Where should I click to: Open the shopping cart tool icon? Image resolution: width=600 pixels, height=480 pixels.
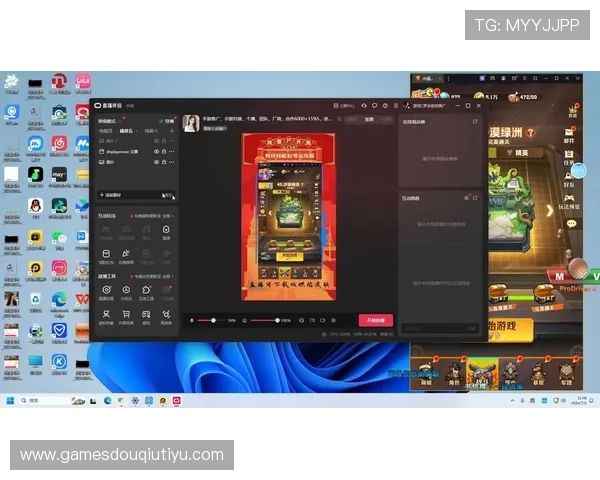point(126,314)
